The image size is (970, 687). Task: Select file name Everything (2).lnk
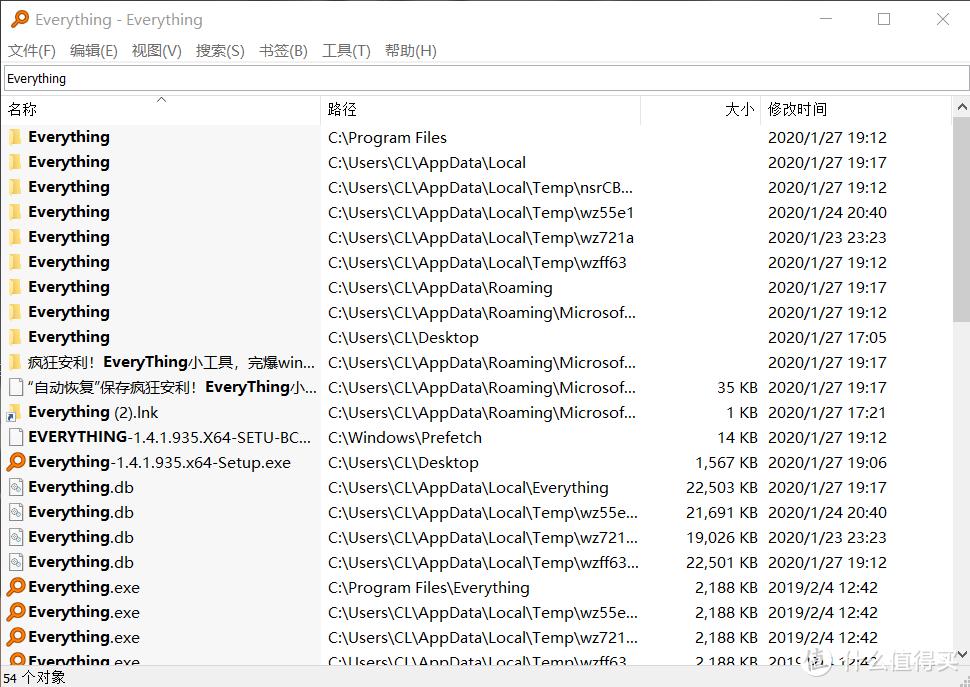click(93, 412)
